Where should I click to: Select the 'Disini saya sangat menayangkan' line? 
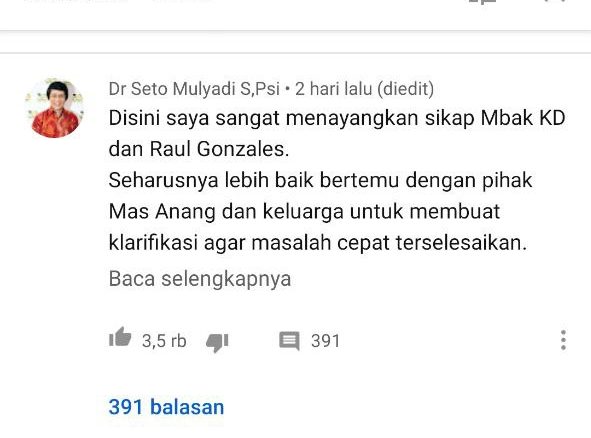tap(337, 118)
